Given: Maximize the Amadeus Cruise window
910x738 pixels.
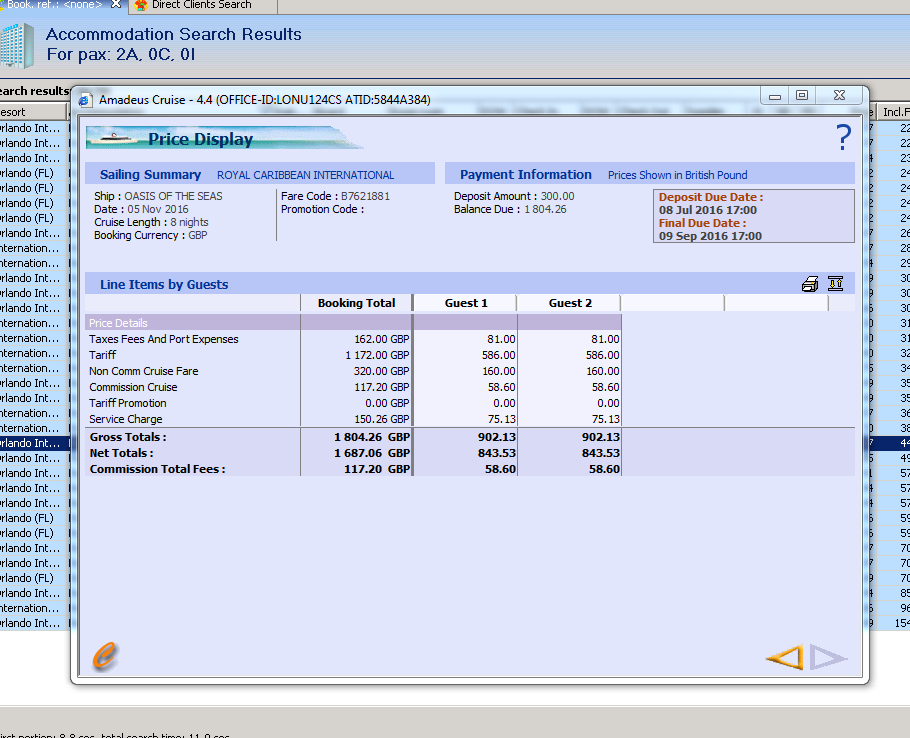Looking at the screenshot, I should [801, 96].
